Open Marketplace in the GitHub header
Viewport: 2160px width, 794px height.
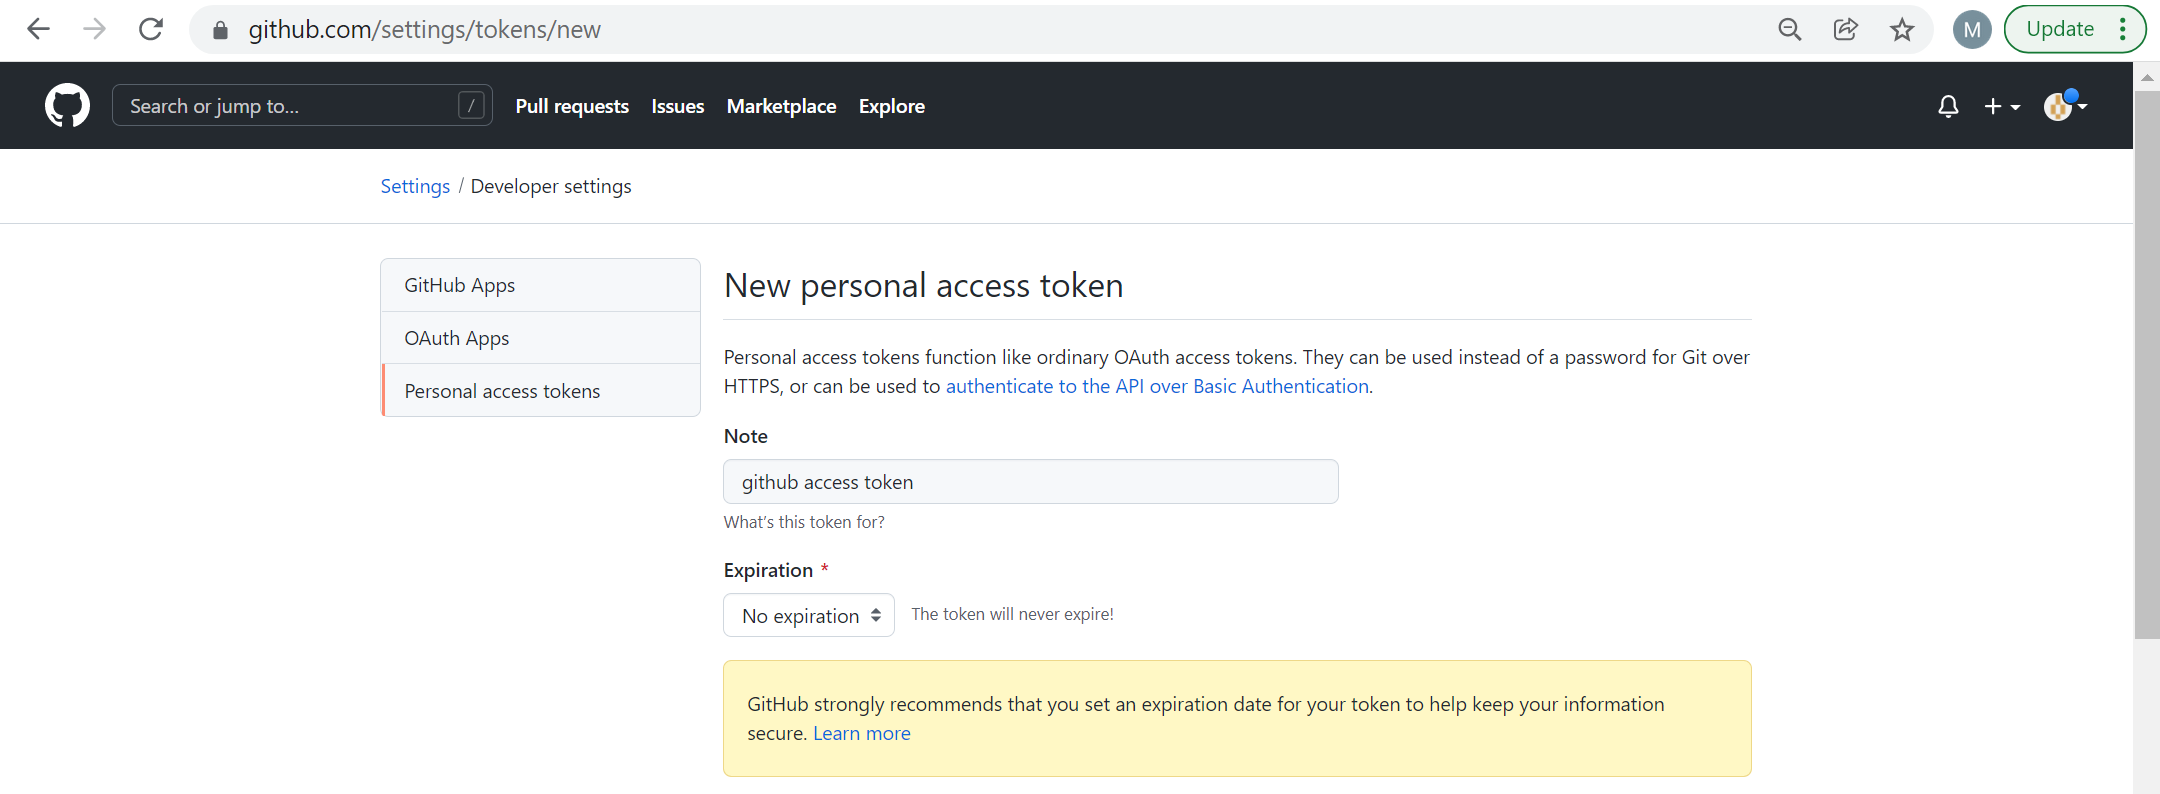pyautogui.click(x=781, y=106)
